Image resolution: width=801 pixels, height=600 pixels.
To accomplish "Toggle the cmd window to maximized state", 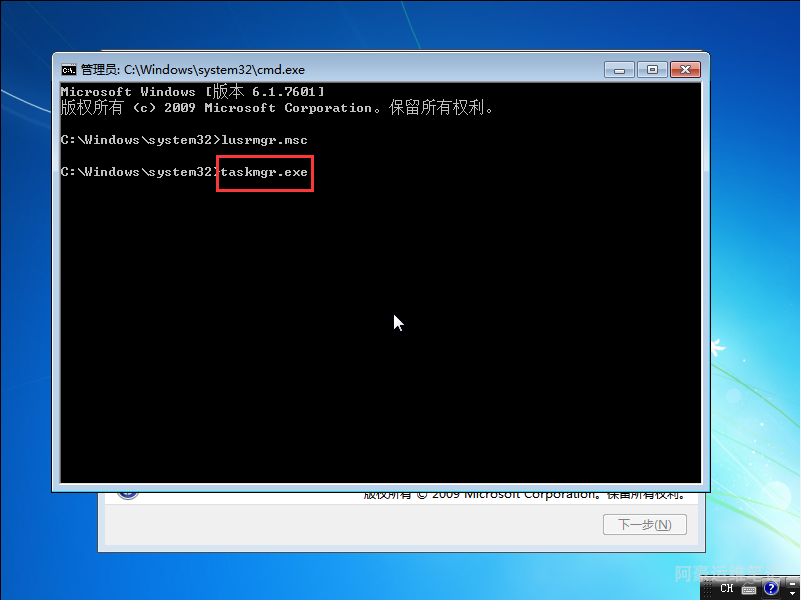I will click(x=652, y=69).
